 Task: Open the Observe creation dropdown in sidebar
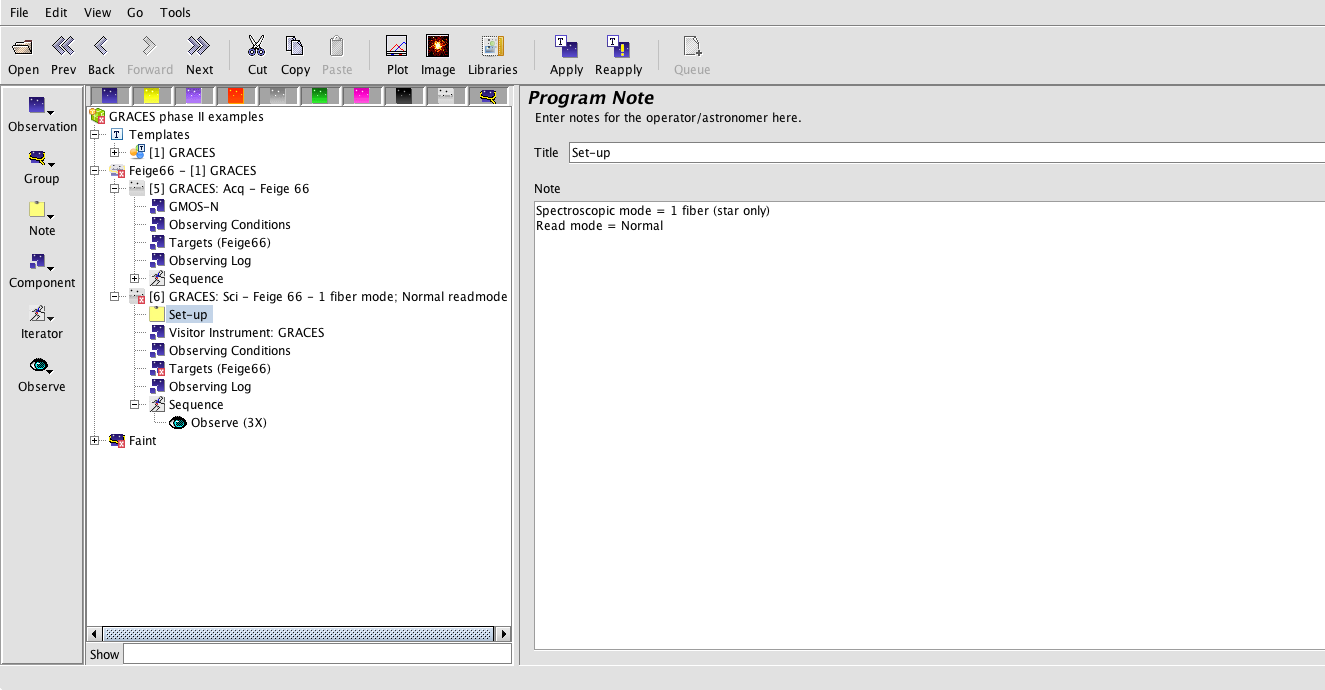42,374
